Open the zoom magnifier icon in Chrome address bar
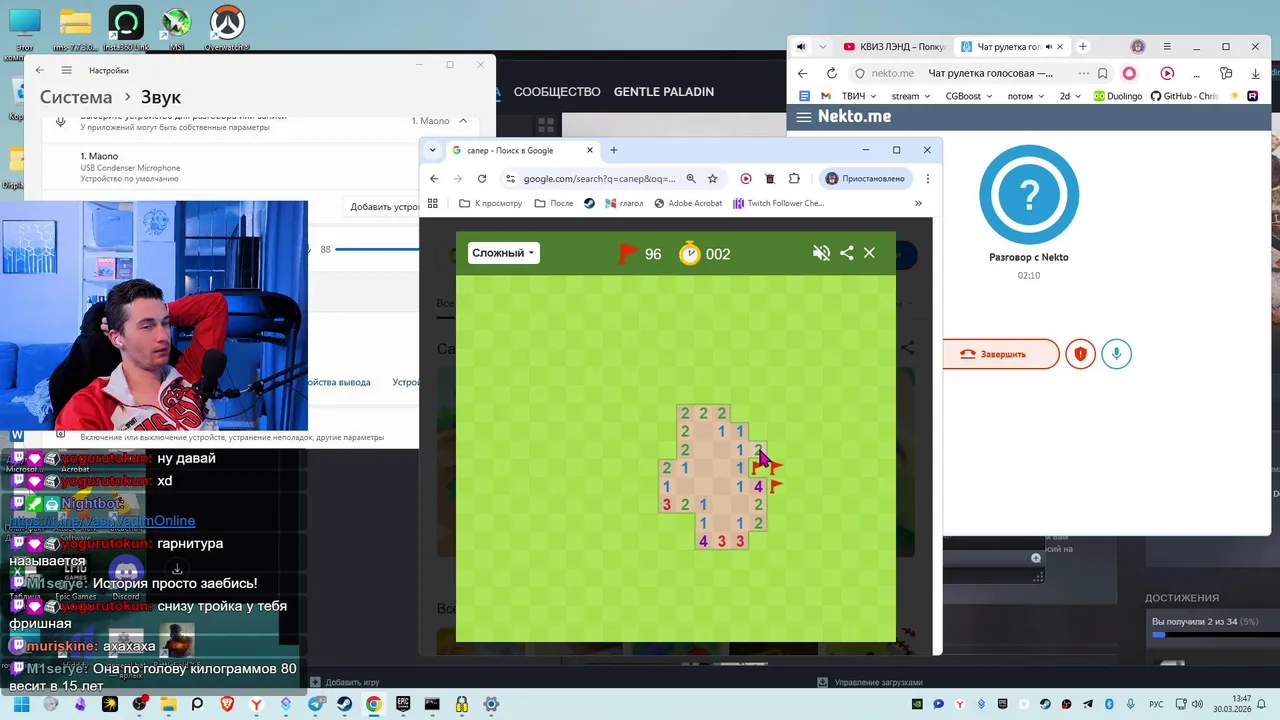Screen dimensions: 1280x720 pos(691,179)
